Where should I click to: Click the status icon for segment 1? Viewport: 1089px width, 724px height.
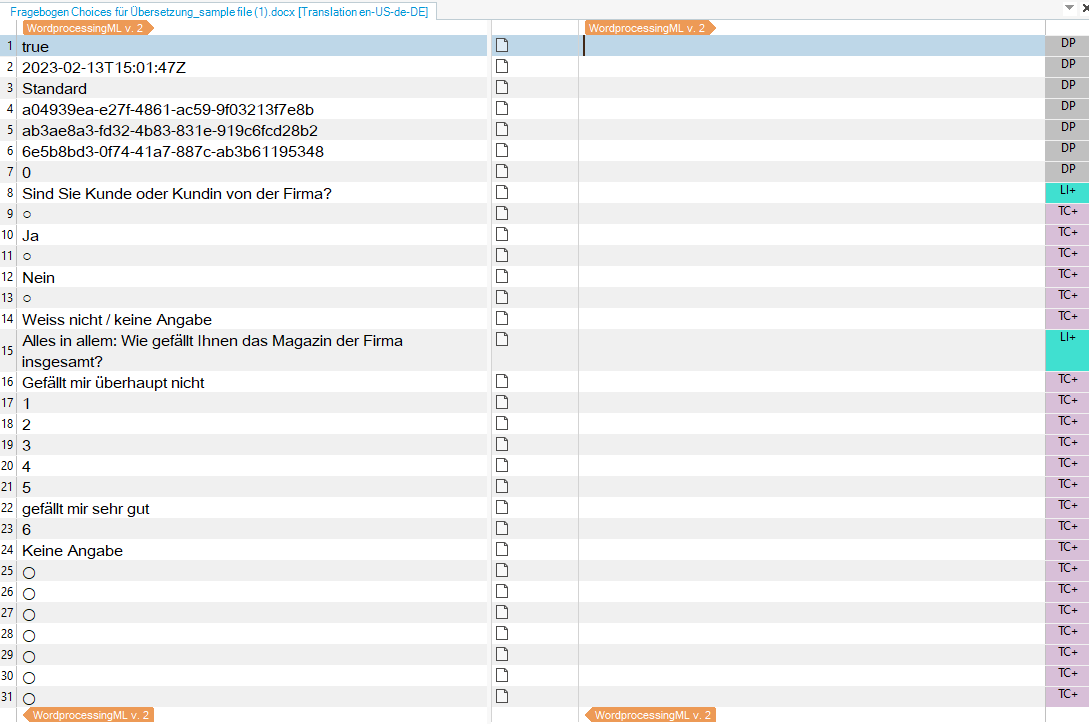pos(503,45)
